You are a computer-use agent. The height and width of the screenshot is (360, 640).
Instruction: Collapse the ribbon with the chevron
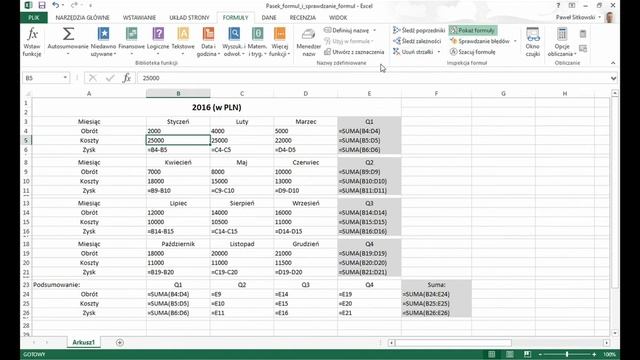pos(613,63)
